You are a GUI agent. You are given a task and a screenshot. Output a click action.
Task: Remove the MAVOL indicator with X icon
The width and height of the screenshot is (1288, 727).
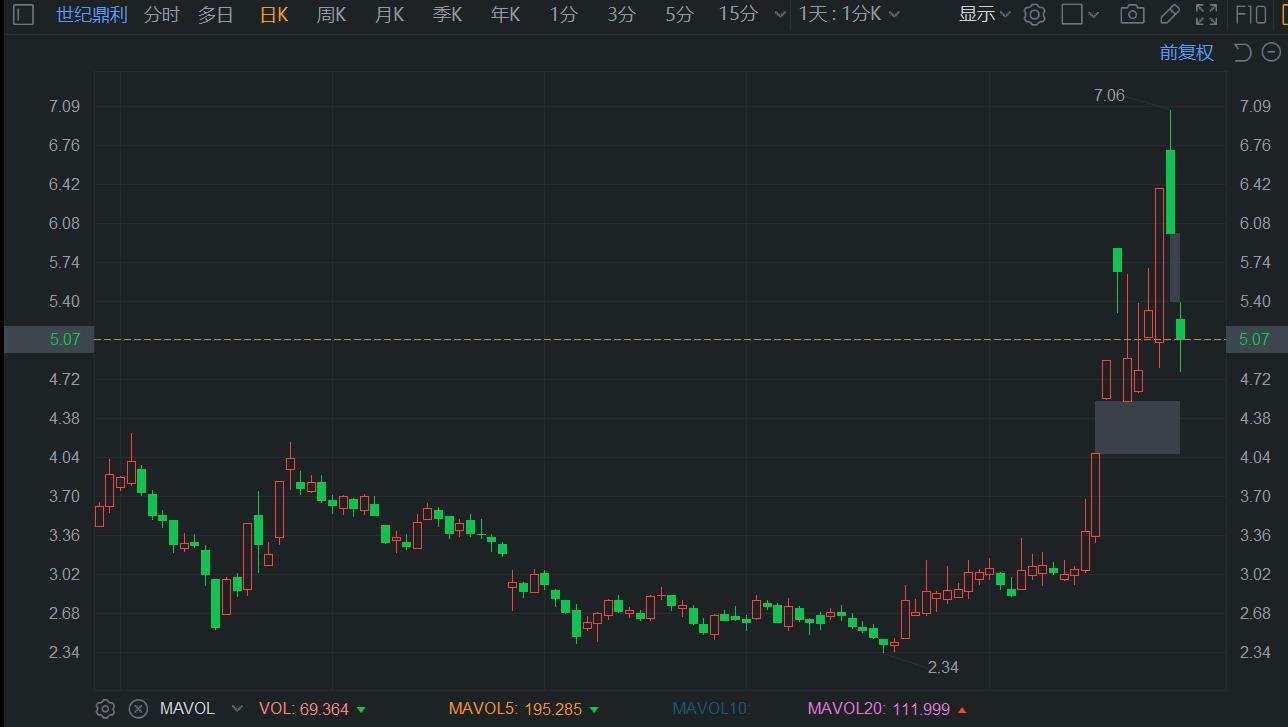coord(138,709)
